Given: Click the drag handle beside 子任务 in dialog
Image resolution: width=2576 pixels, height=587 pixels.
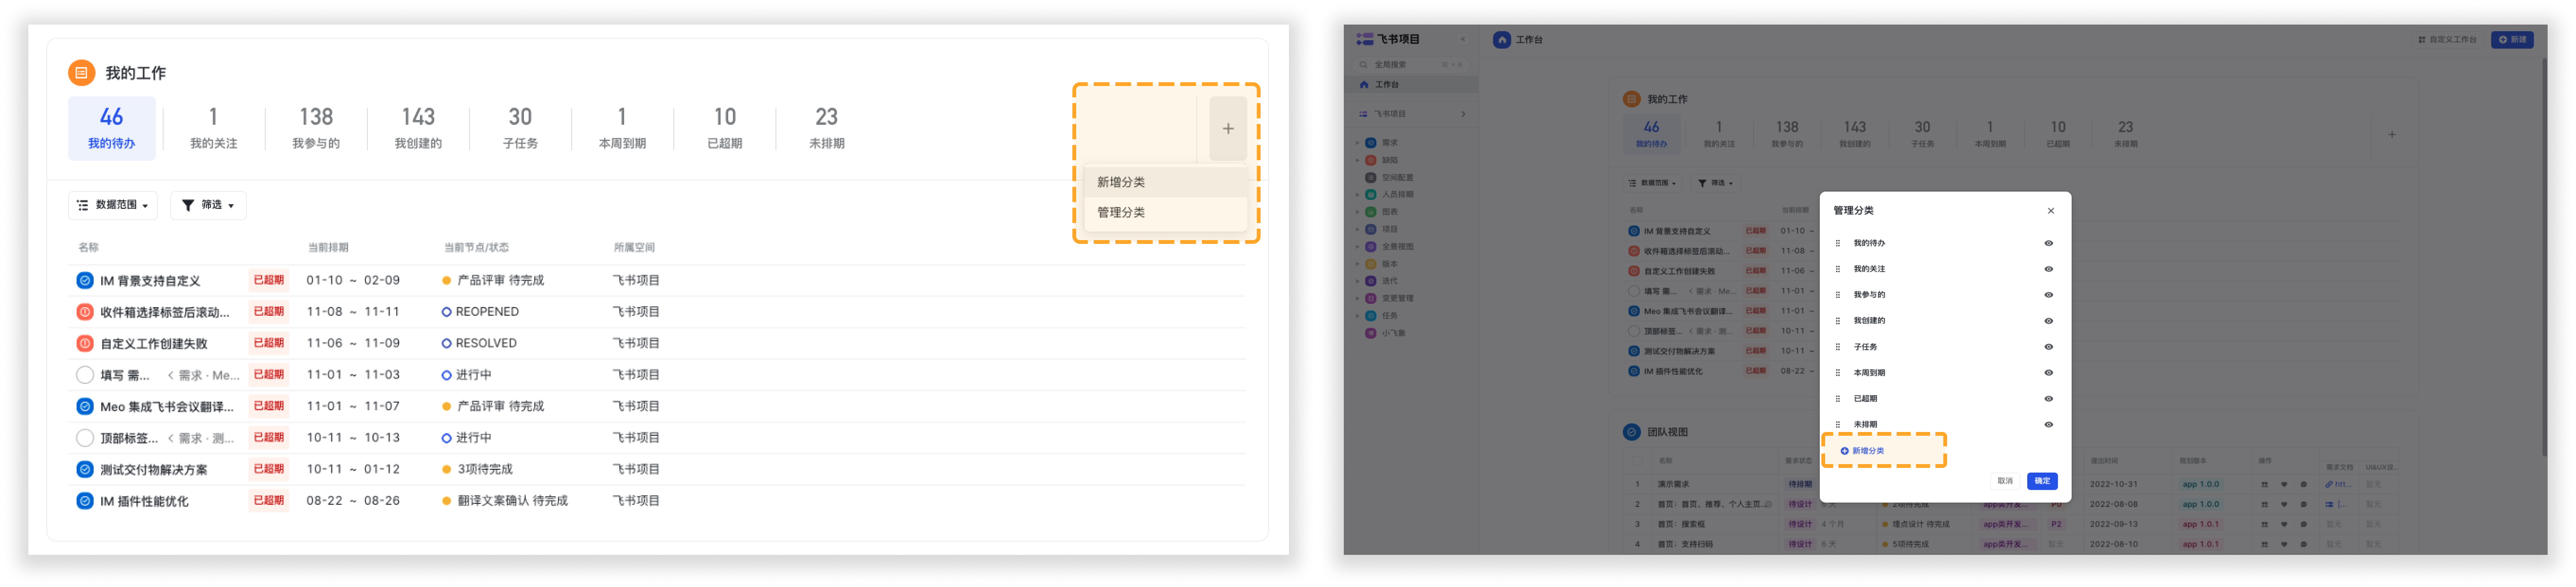Looking at the screenshot, I should point(1837,347).
